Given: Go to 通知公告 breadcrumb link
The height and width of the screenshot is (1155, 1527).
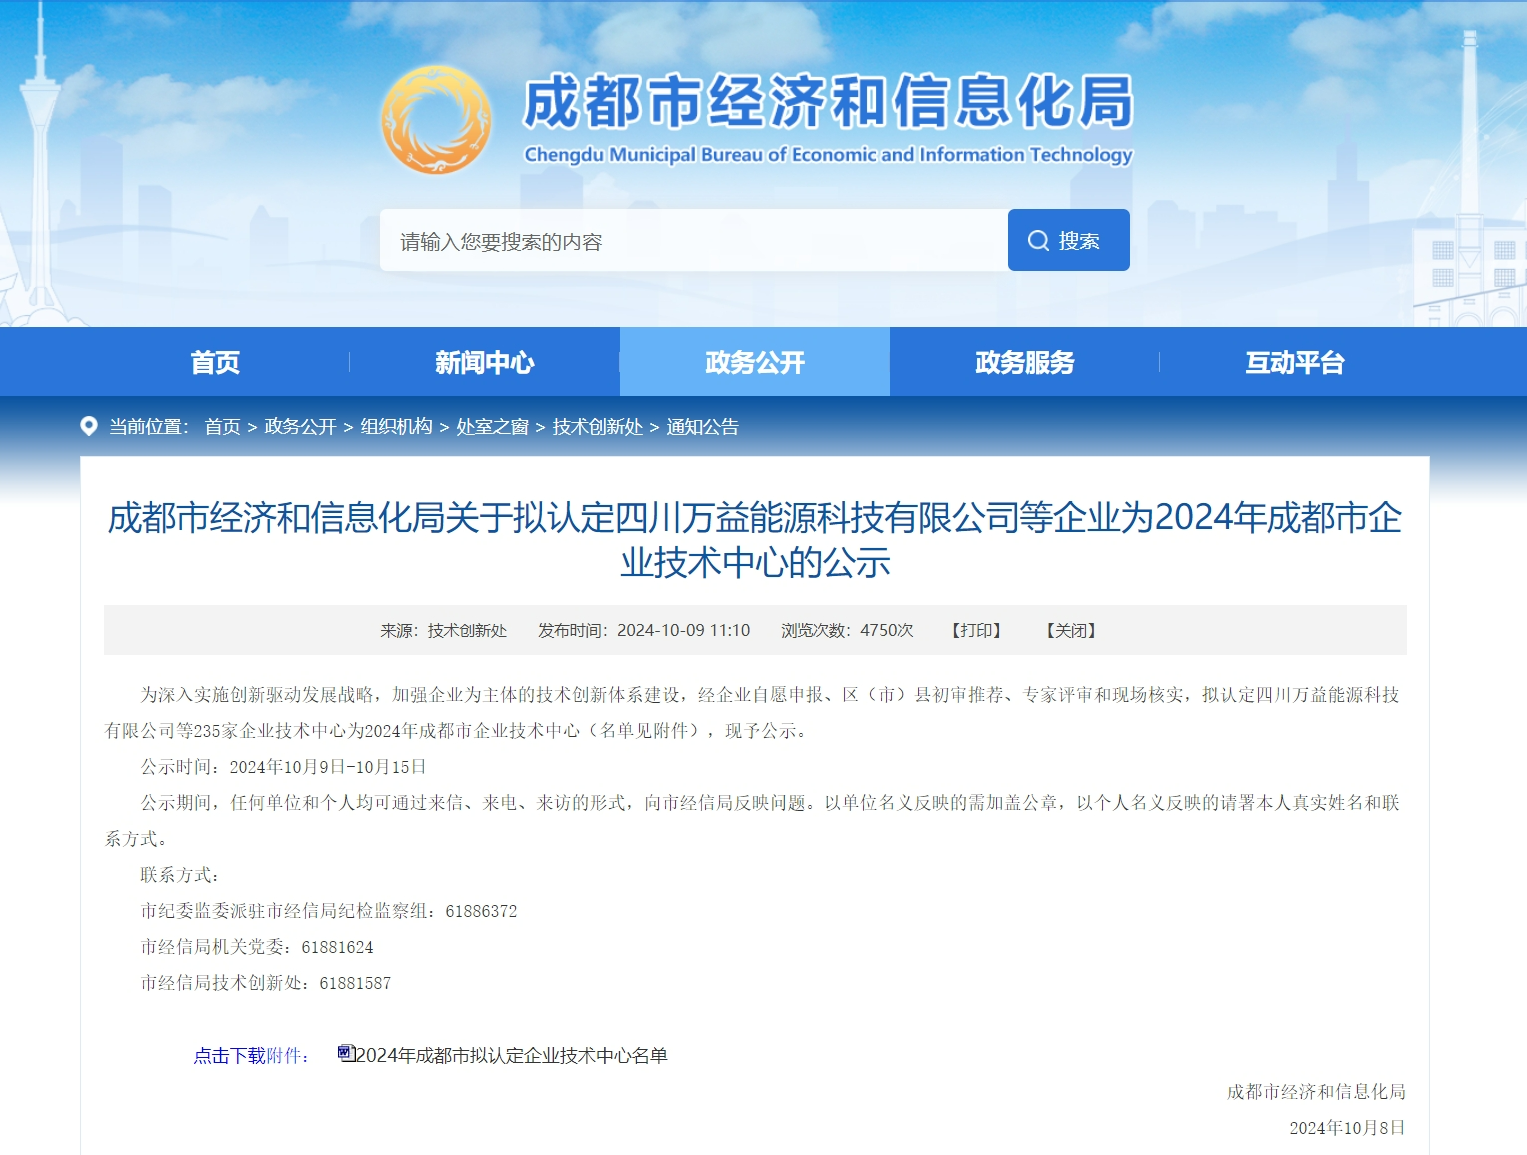Looking at the screenshot, I should tap(702, 427).
